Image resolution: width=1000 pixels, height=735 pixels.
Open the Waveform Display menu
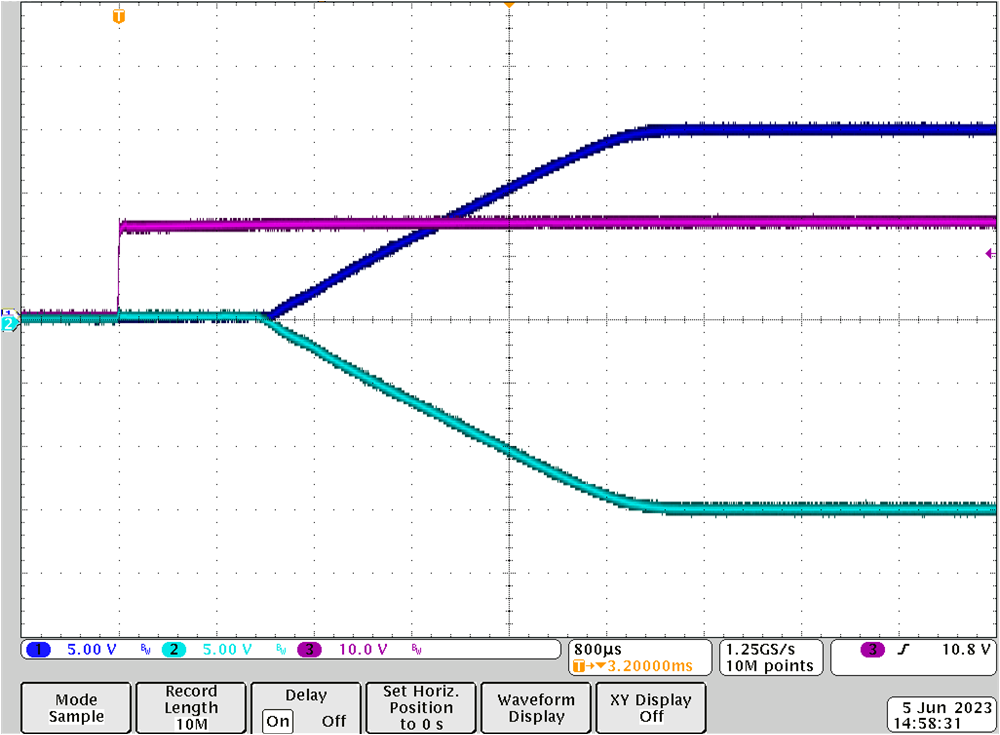536,708
